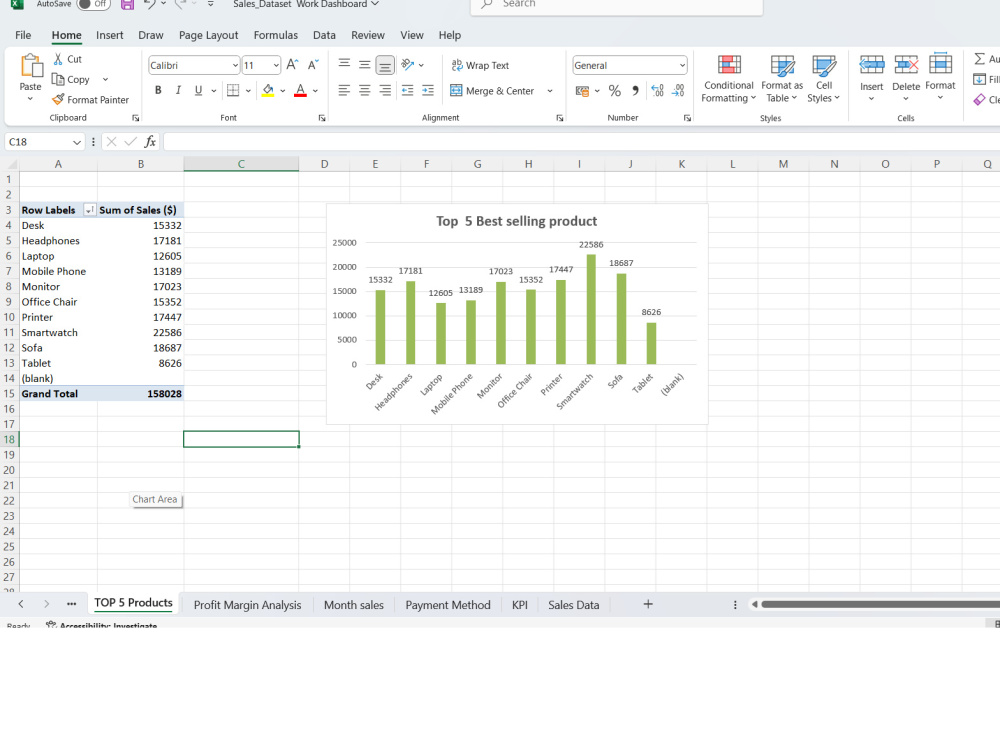Toggle Bottom Align button
1000x750 pixels.
pos(385,65)
